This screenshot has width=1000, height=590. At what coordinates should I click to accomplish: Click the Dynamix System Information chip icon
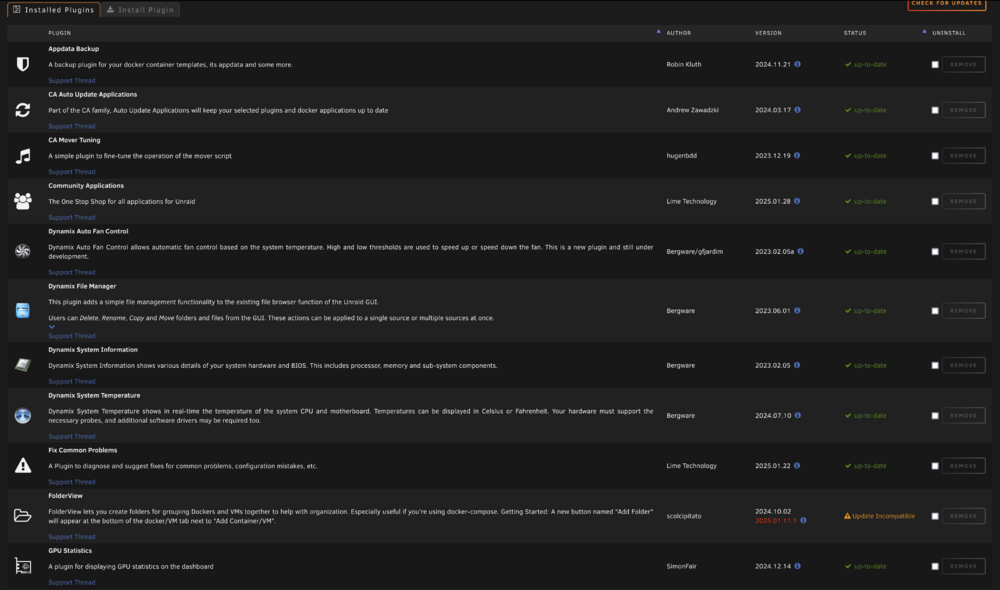click(x=23, y=365)
